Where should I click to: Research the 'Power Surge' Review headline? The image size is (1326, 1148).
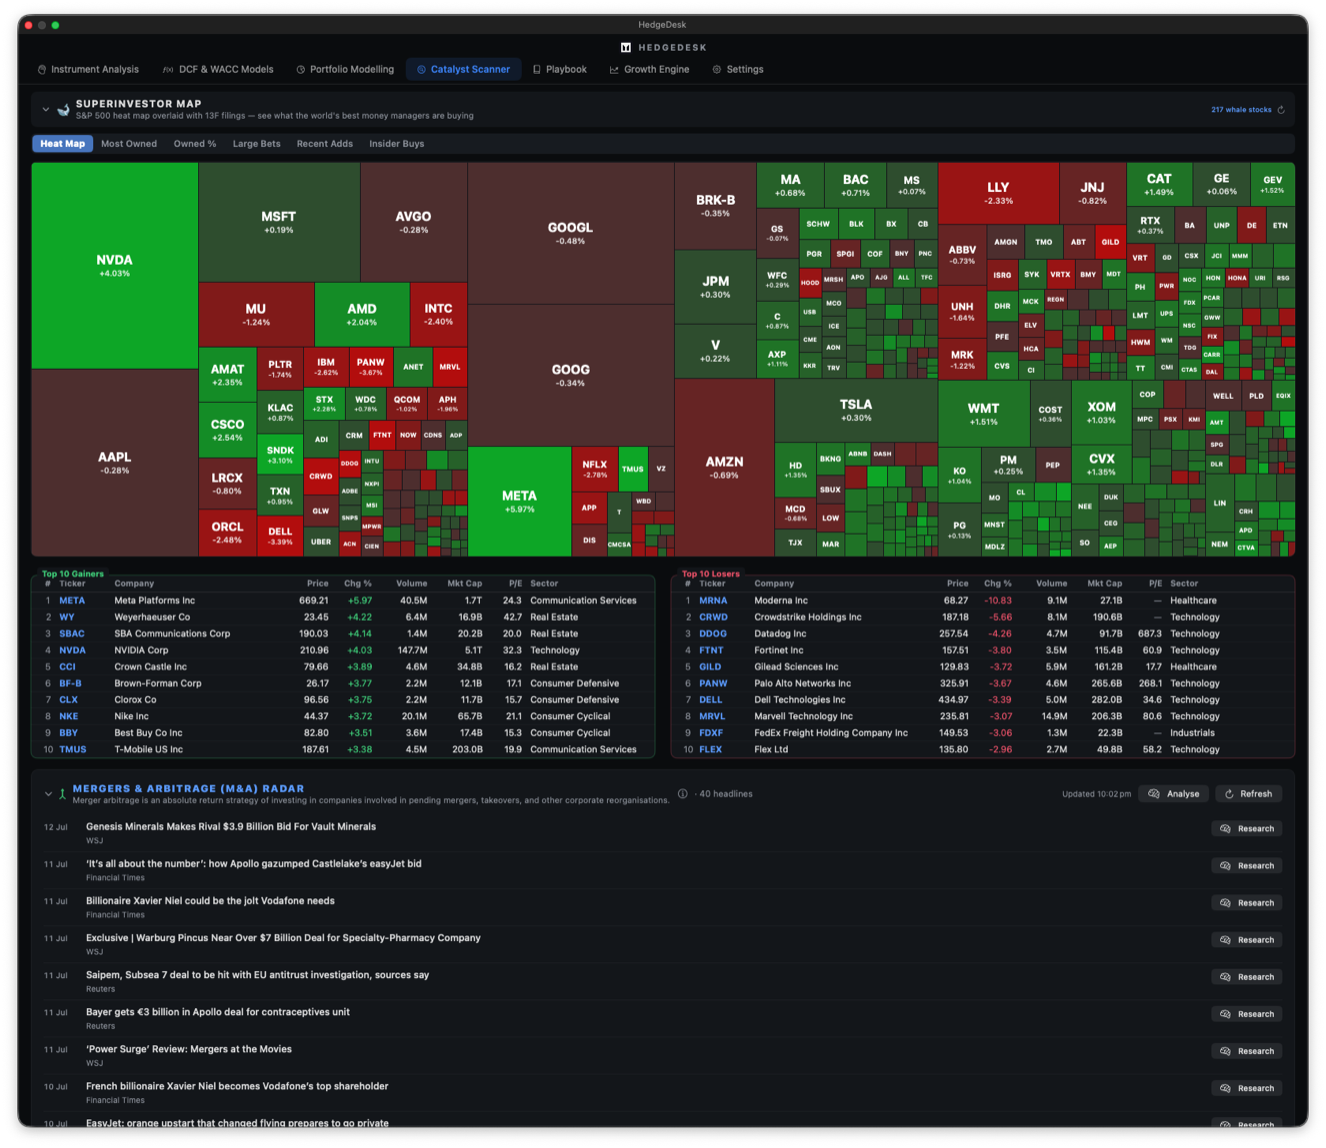click(1246, 1051)
